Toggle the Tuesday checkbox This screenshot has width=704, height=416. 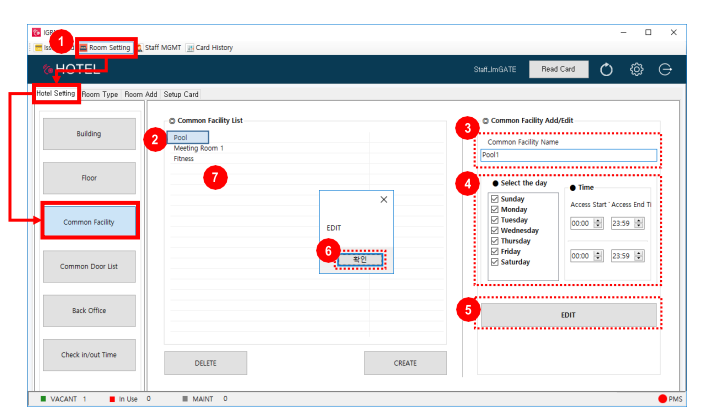(495, 220)
